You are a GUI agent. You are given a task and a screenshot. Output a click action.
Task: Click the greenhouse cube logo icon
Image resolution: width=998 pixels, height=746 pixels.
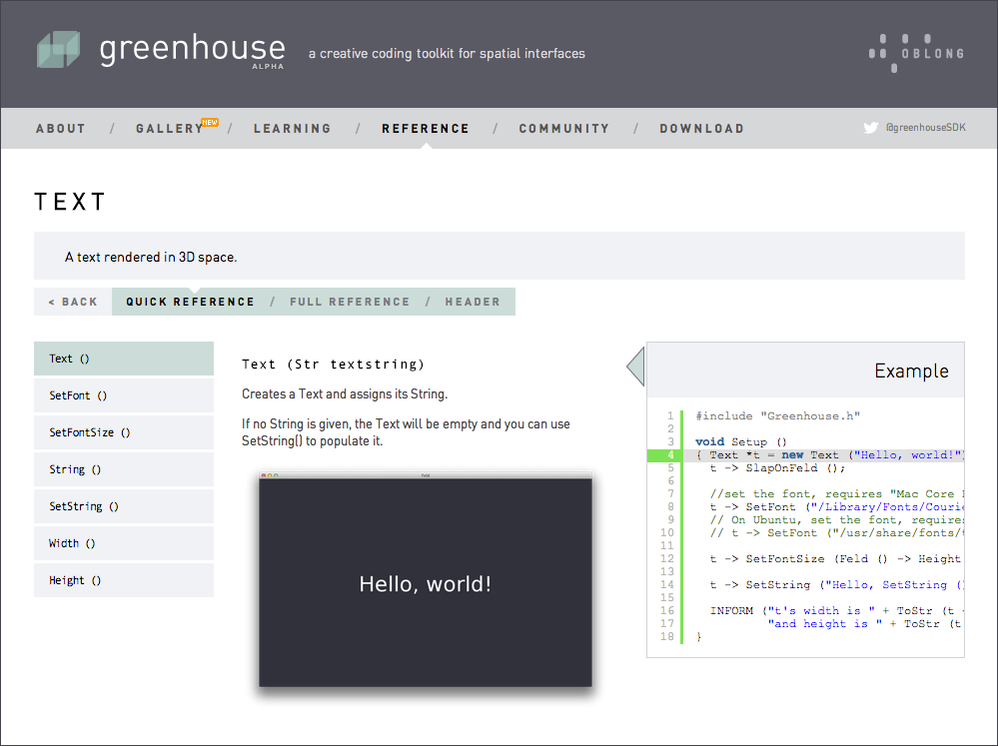(x=59, y=50)
